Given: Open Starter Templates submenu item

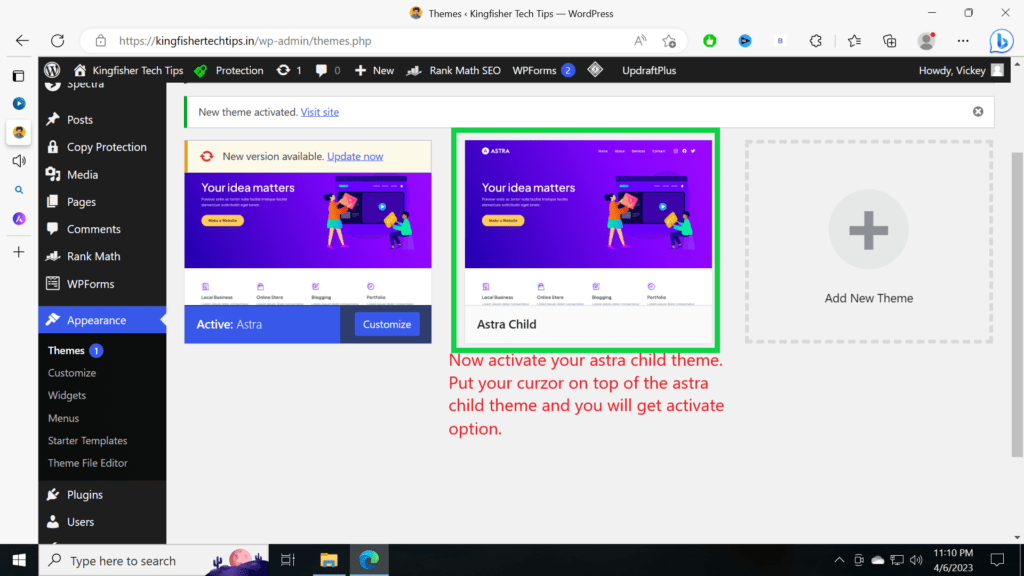Looking at the screenshot, I should click(88, 441).
